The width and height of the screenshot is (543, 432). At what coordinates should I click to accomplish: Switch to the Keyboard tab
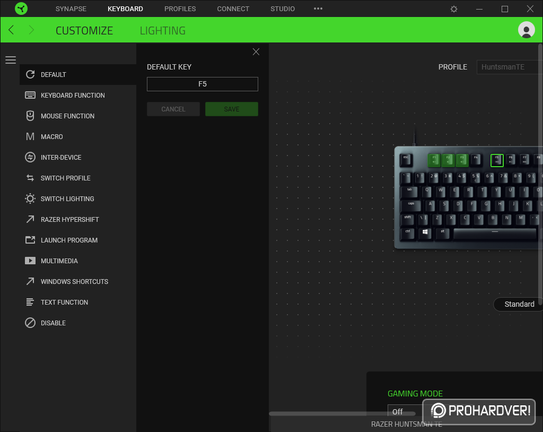[125, 9]
